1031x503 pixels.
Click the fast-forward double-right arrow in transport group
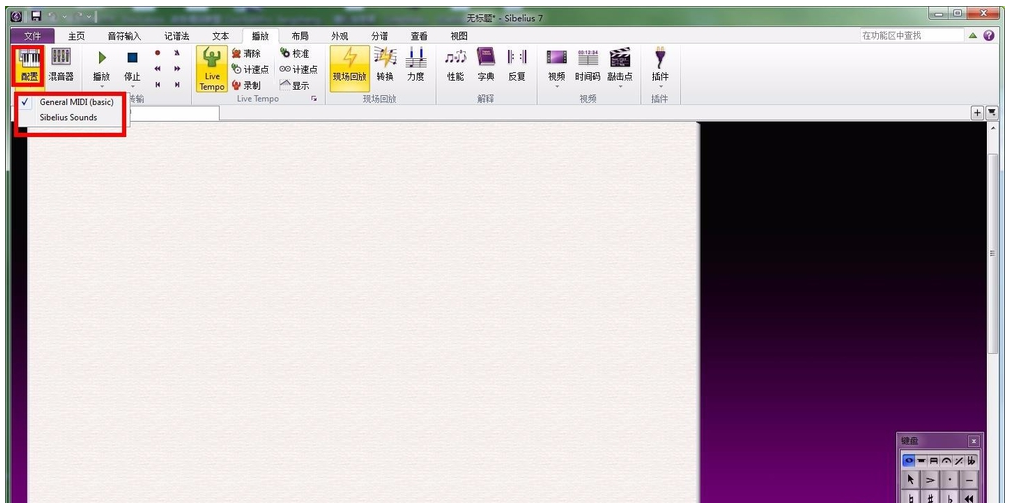pos(177,68)
